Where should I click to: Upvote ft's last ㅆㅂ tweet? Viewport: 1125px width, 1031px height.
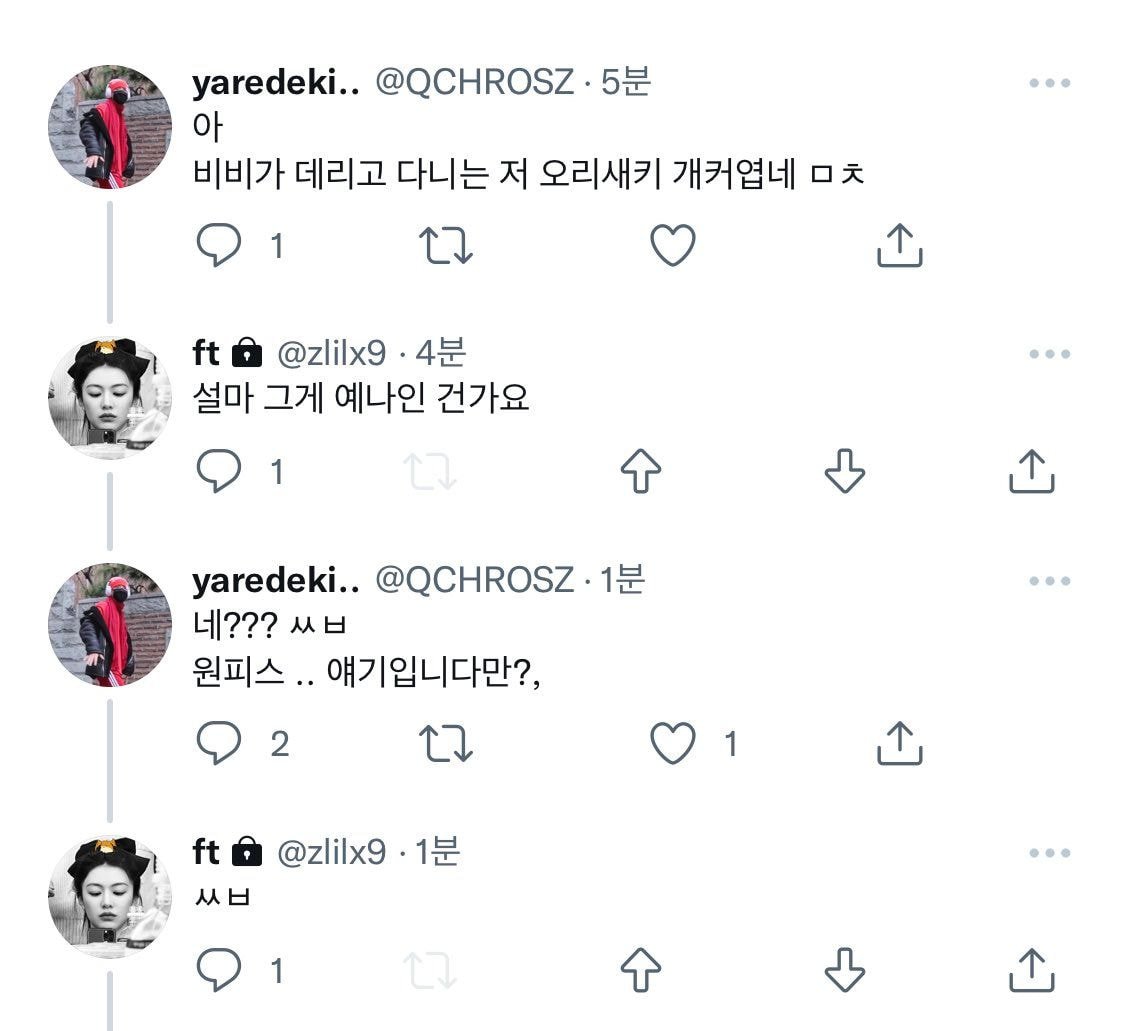click(x=641, y=969)
